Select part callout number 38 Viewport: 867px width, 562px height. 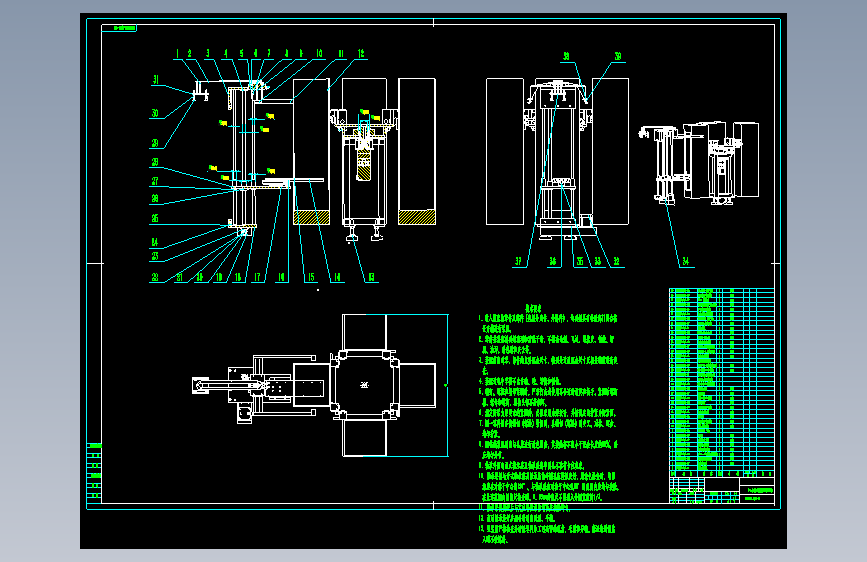[x=566, y=56]
